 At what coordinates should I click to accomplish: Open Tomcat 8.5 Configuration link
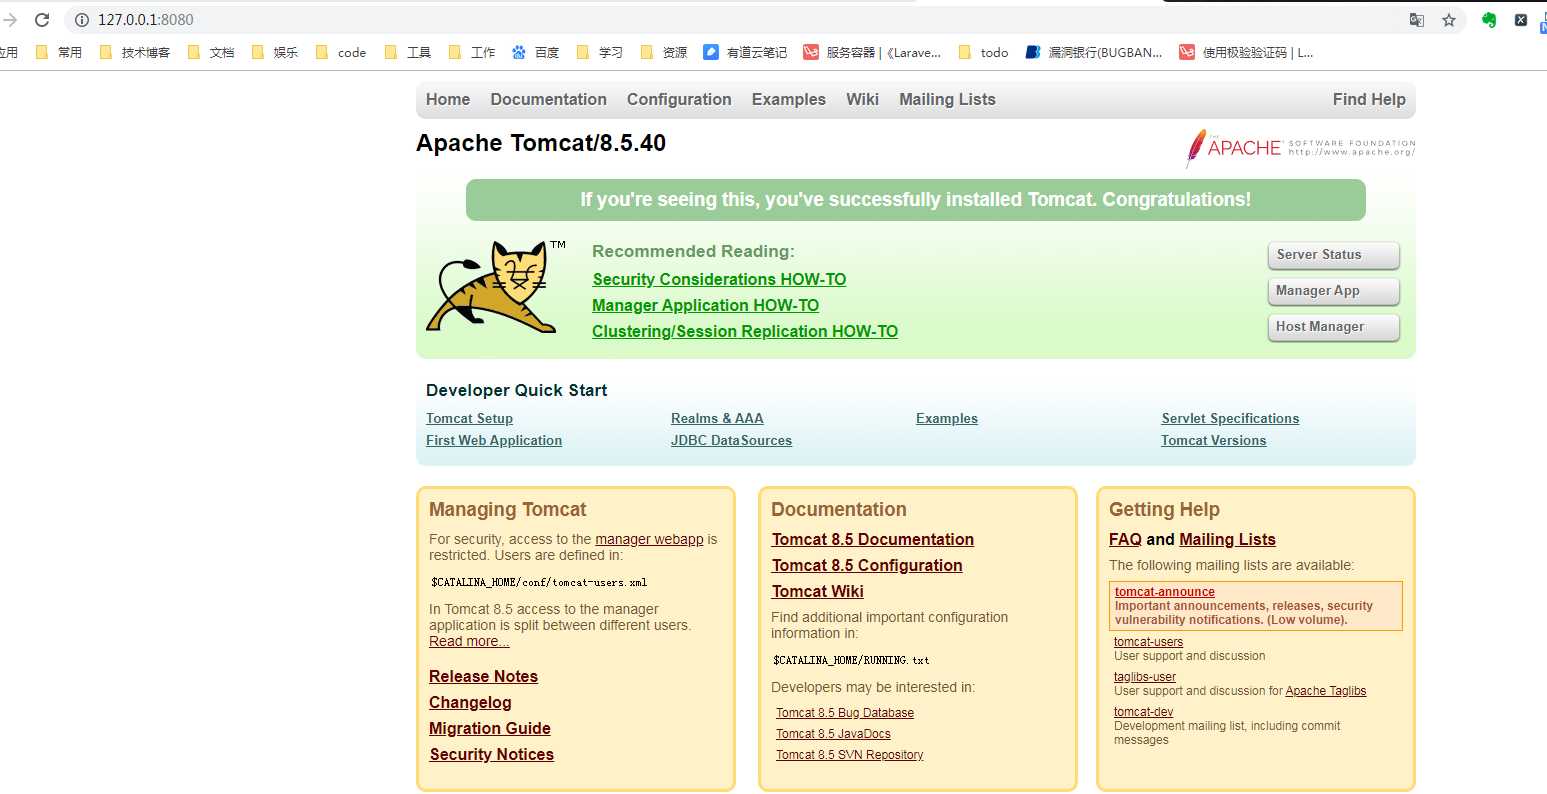click(867, 565)
